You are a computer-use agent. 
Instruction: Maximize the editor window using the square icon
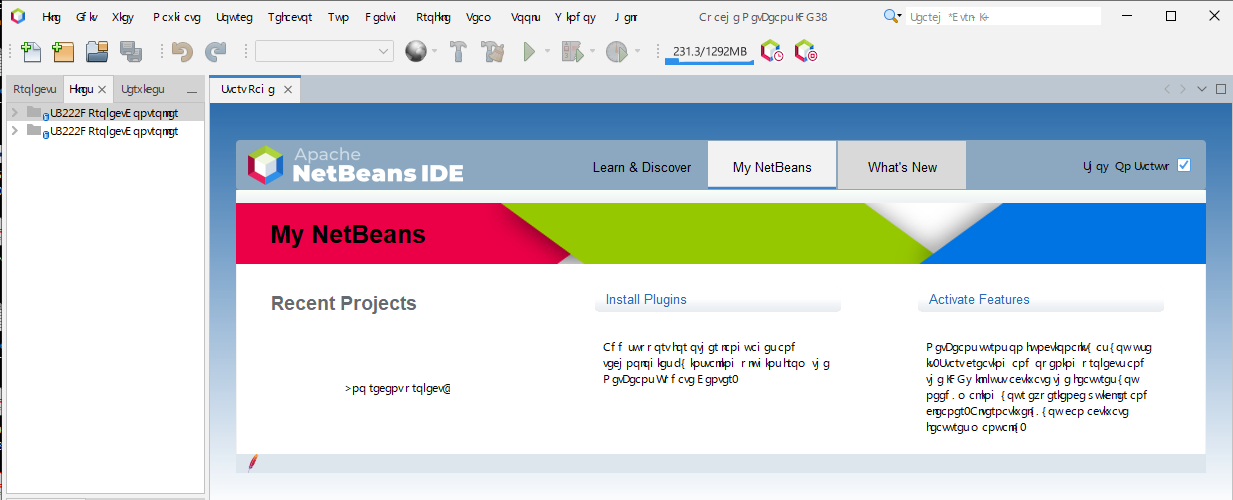pyautogui.click(x=1220, y=89)
